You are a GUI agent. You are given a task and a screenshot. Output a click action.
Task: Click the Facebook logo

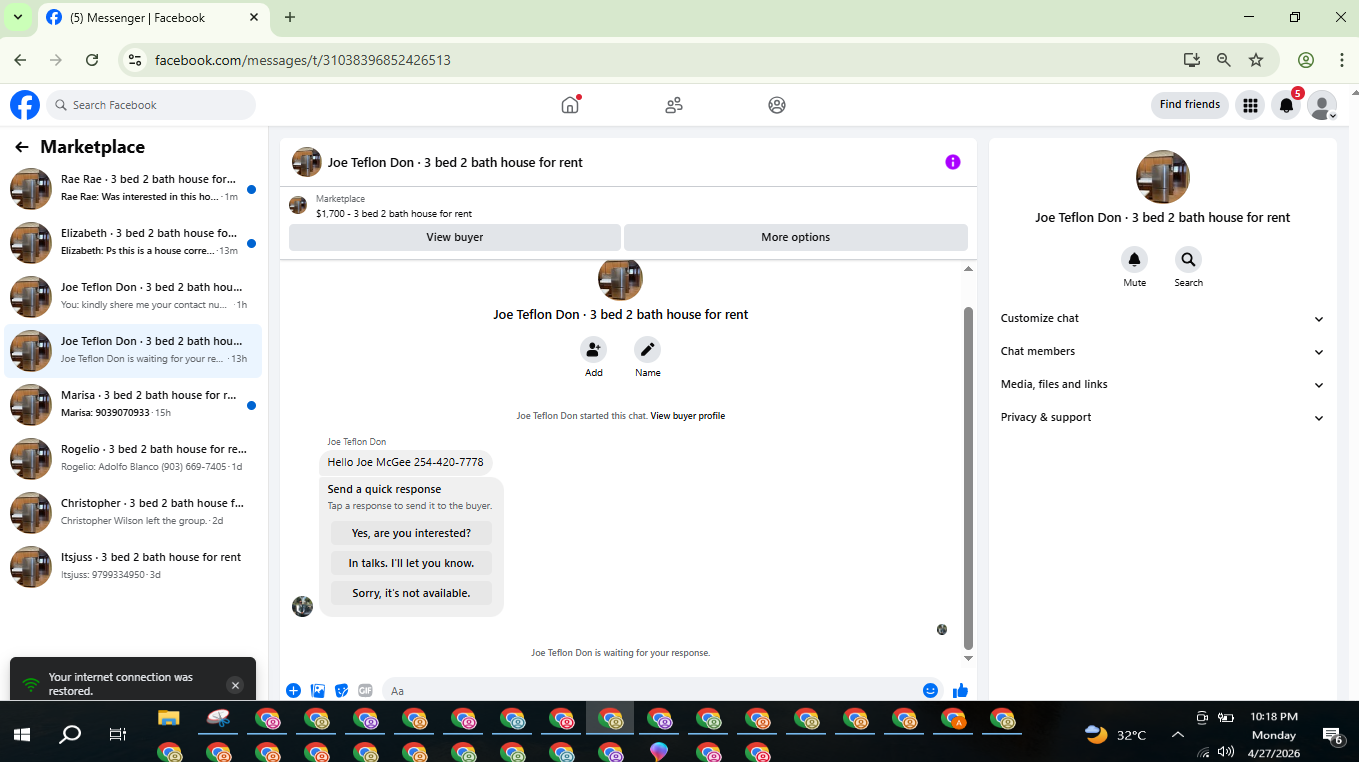click(x=25, y=105)
